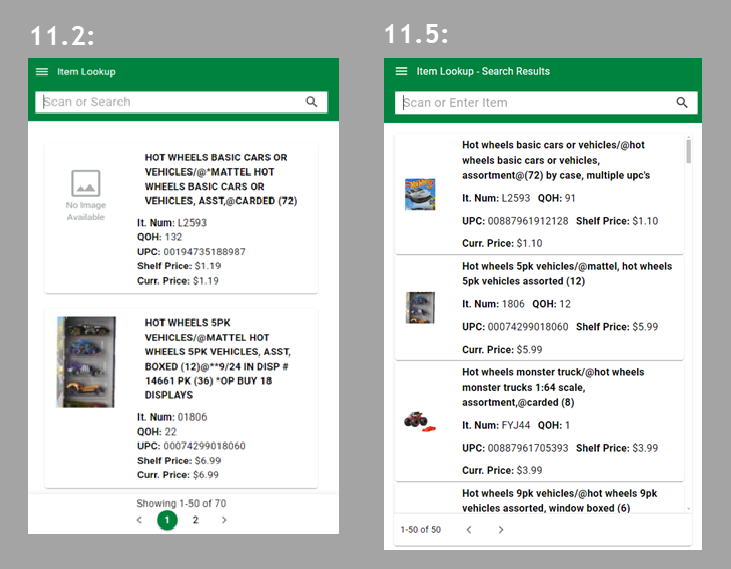Click the 11.5 results list scrollbar
The image size is (731, 569).
(689, 150)
